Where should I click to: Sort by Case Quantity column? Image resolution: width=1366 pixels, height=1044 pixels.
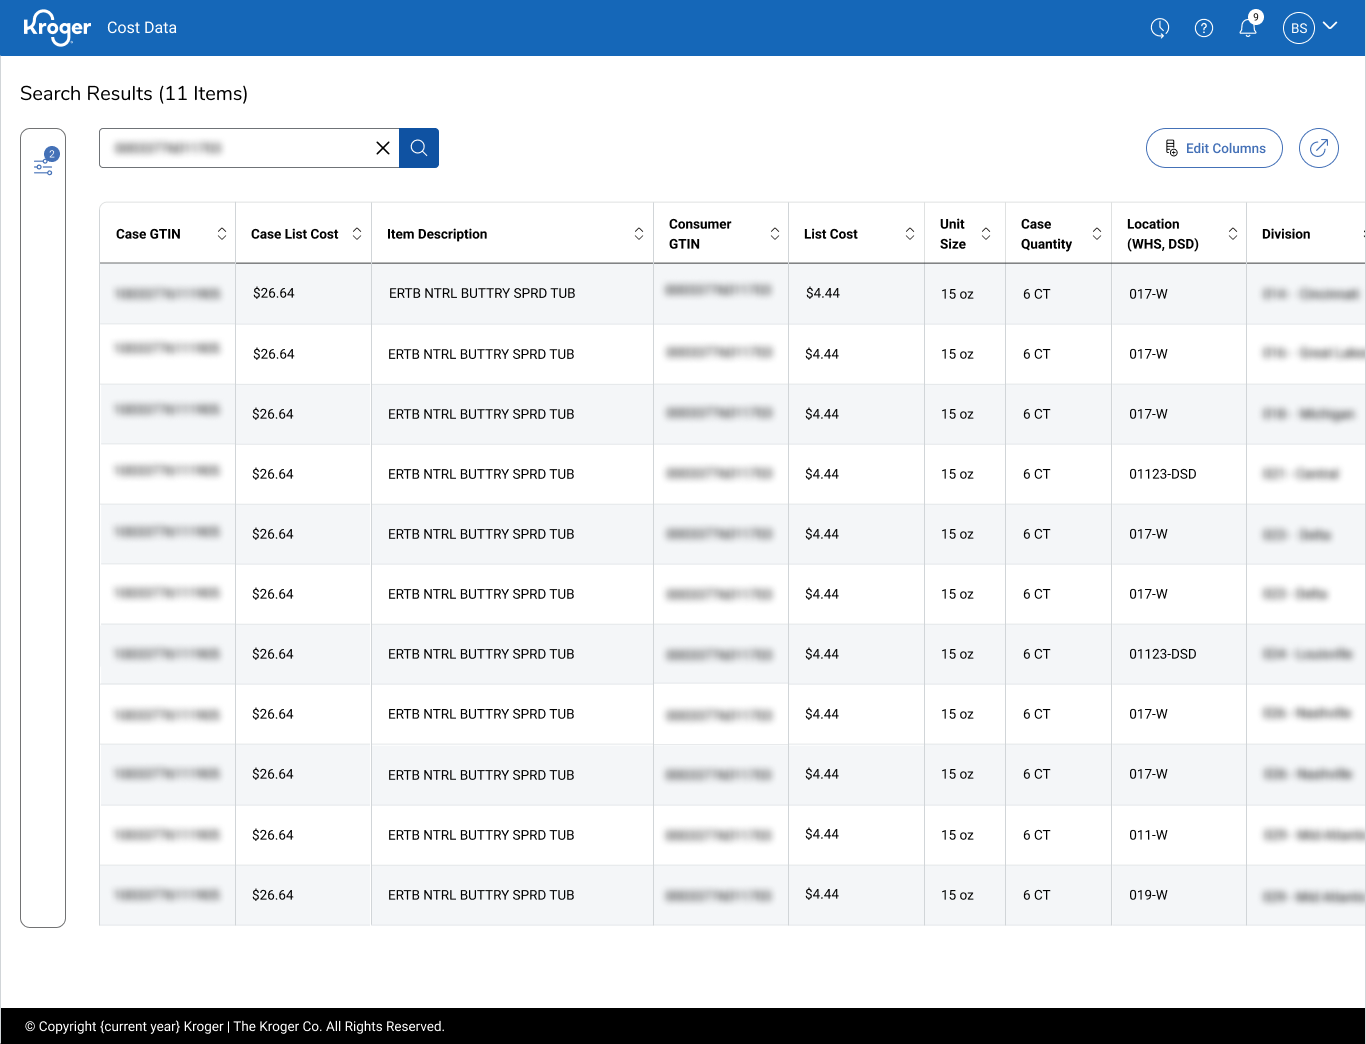pos(1097,234)
